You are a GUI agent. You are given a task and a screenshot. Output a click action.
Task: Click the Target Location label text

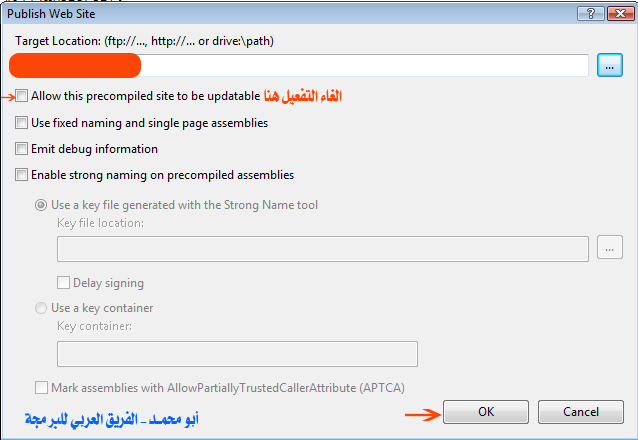(144, 41)
